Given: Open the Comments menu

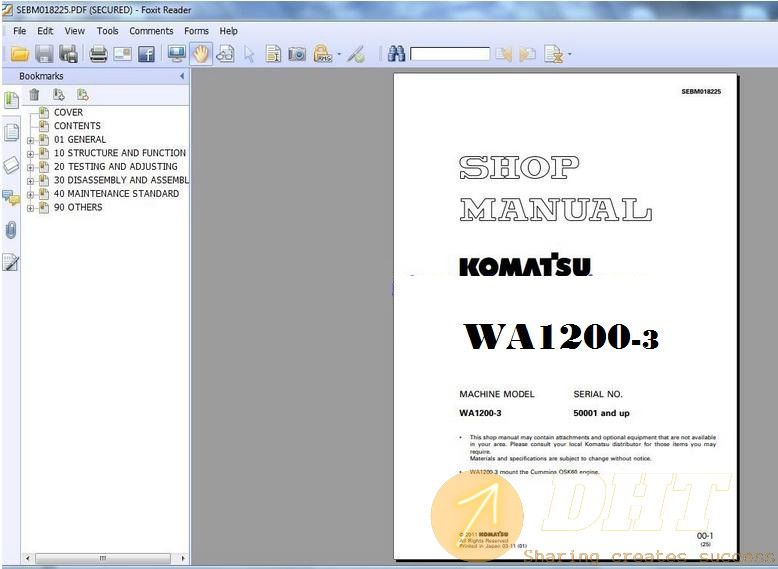Looking at the screenshot, I should point(151,31).
